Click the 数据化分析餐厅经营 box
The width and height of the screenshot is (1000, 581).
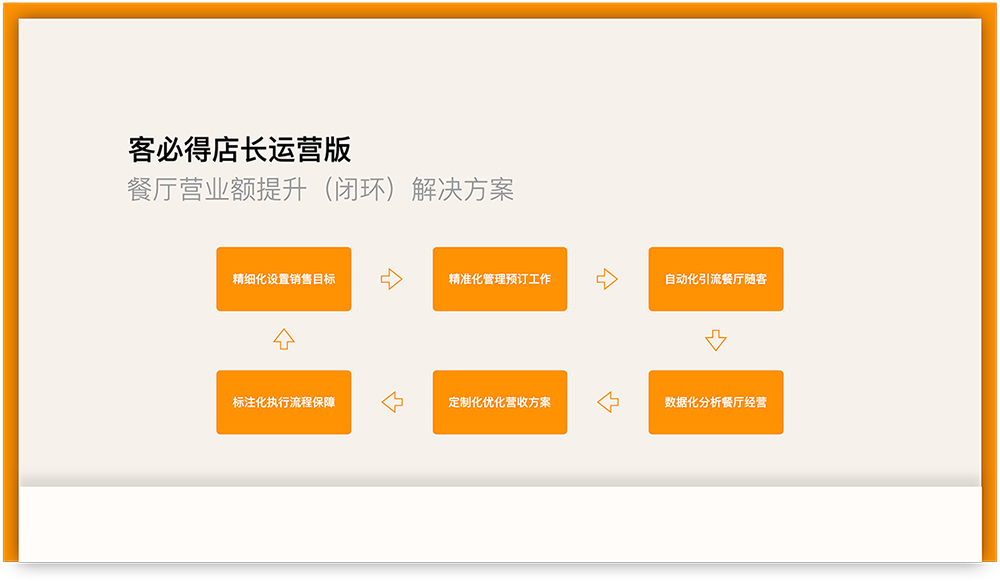(x=716, y=402)
